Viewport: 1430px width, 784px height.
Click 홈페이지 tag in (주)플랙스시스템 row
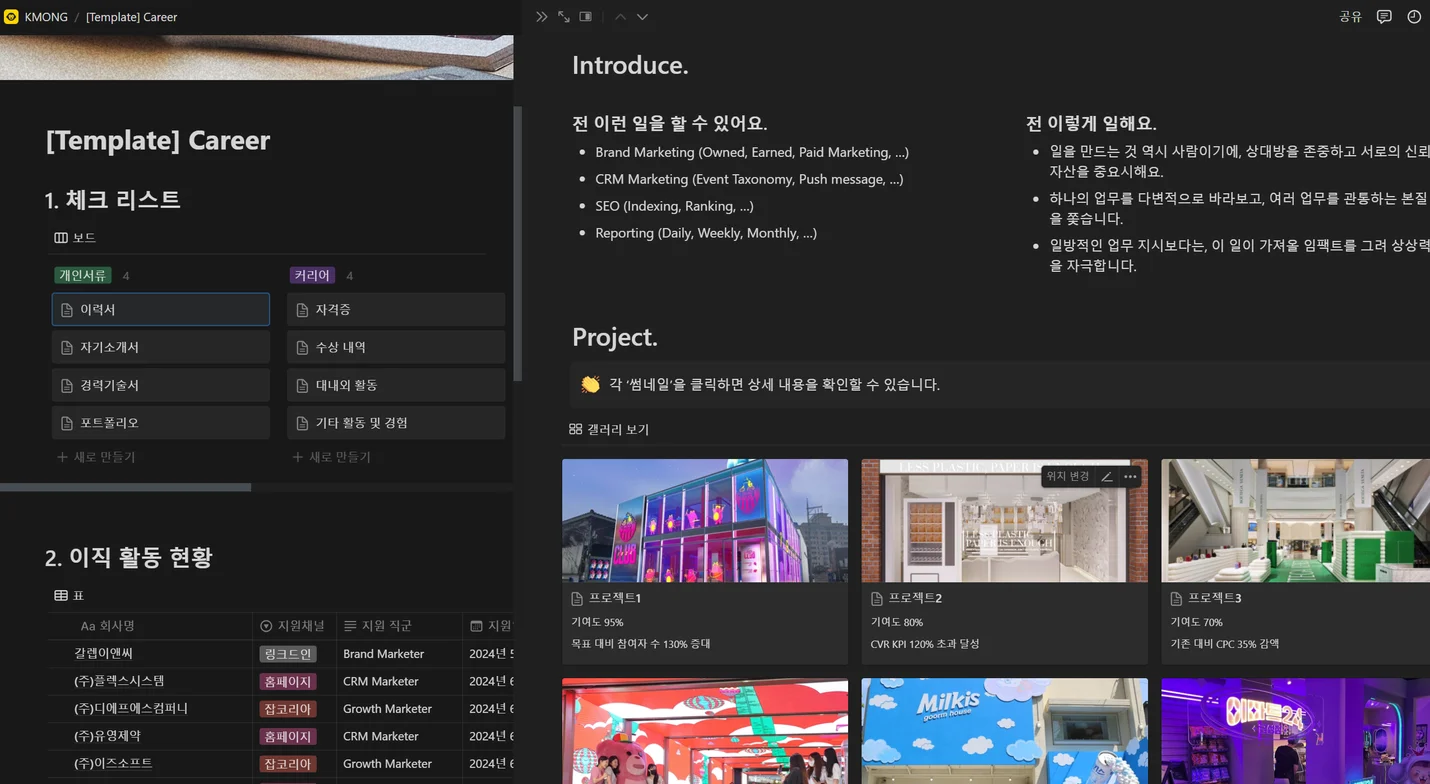(288, 682)
